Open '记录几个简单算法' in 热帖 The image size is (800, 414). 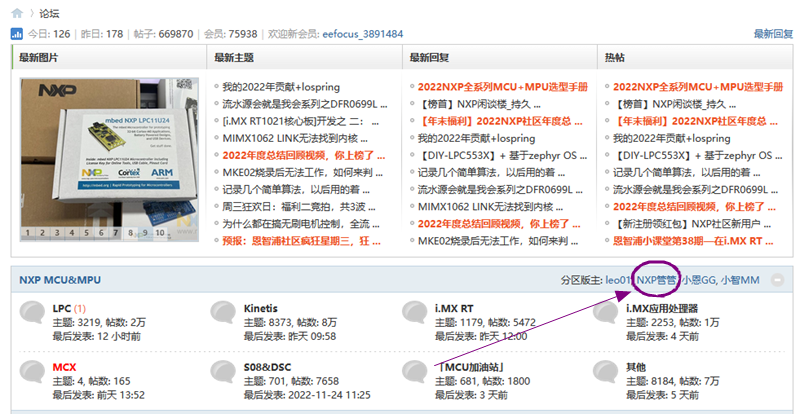click(x=687, y=173)
